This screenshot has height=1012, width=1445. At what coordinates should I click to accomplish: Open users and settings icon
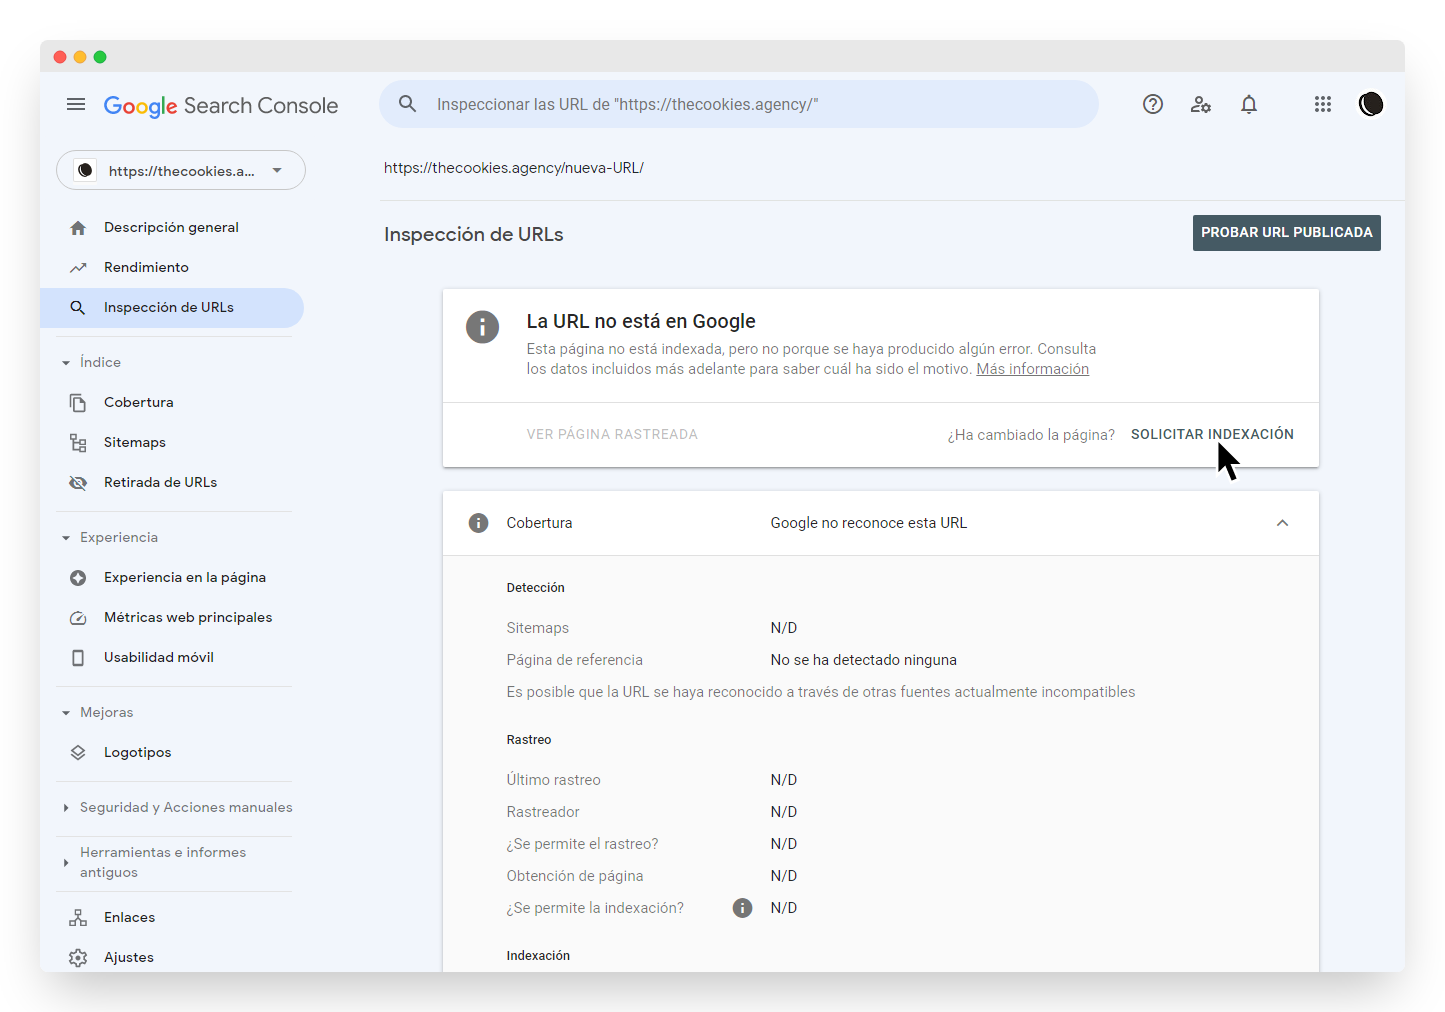tap(1201, 104)
